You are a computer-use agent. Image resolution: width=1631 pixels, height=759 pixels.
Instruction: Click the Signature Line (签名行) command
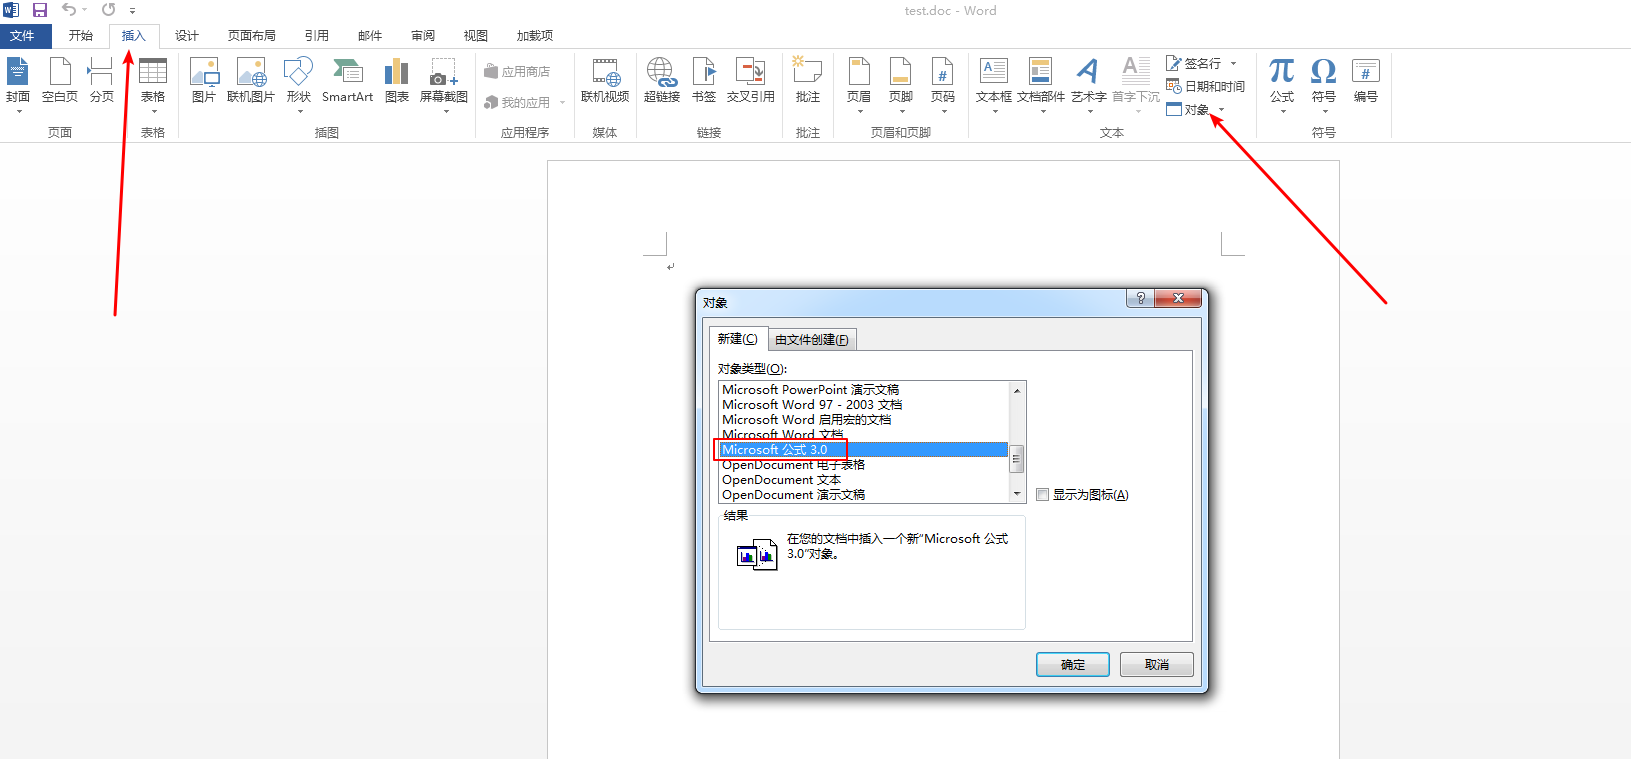point(1194,63)
